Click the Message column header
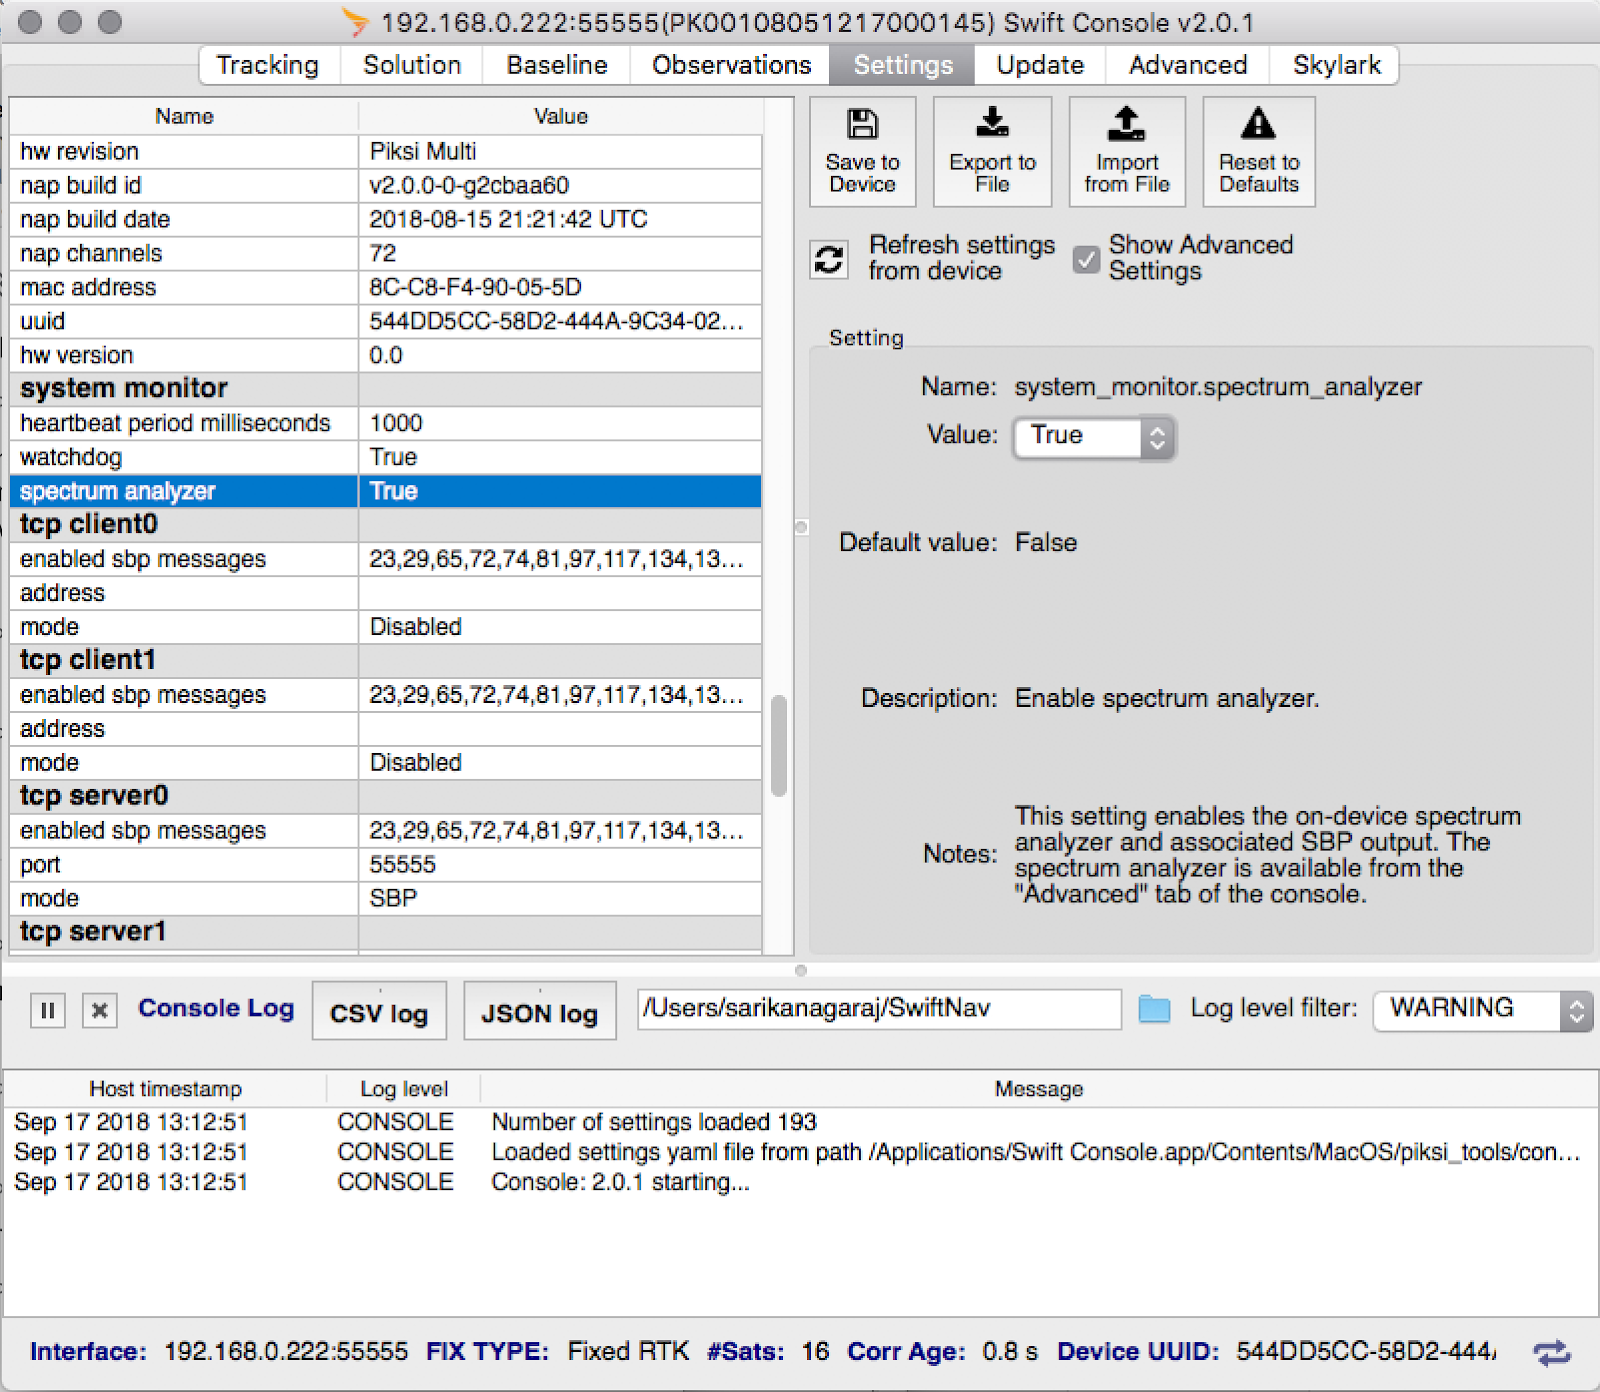 tap(1038, 1089)
